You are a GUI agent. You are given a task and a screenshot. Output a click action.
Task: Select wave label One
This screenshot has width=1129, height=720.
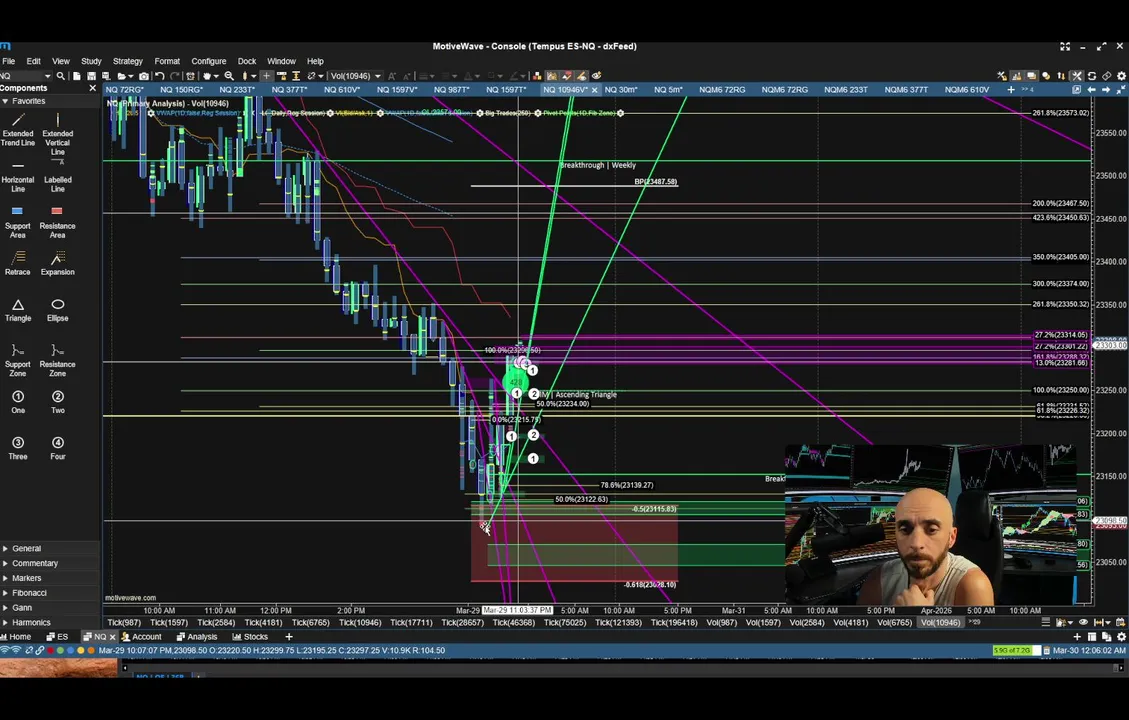18,402
